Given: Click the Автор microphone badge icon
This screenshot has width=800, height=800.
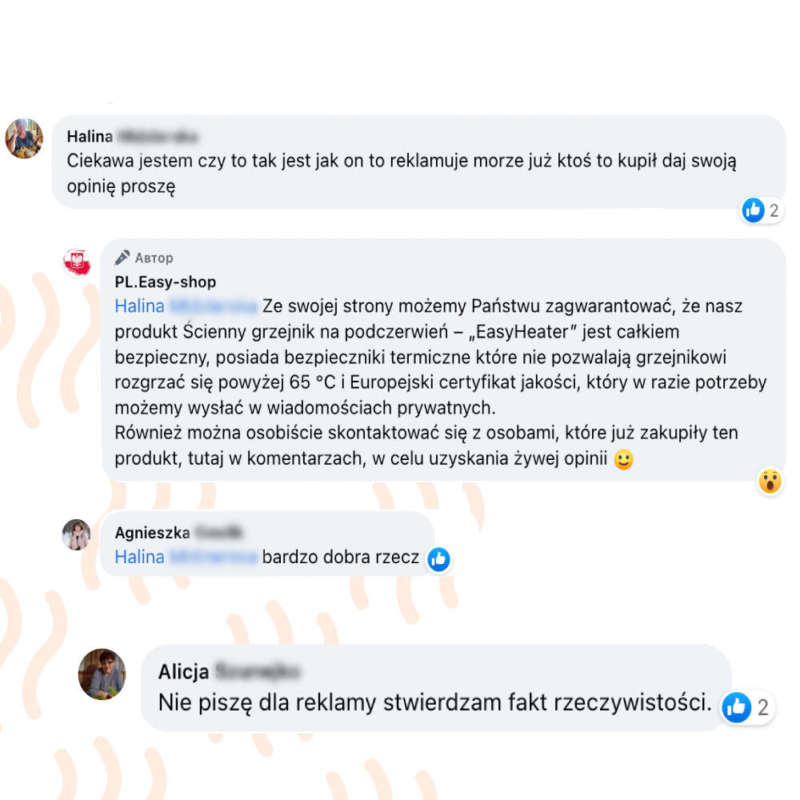Looking at the screenshot, I should coord(122,258).
